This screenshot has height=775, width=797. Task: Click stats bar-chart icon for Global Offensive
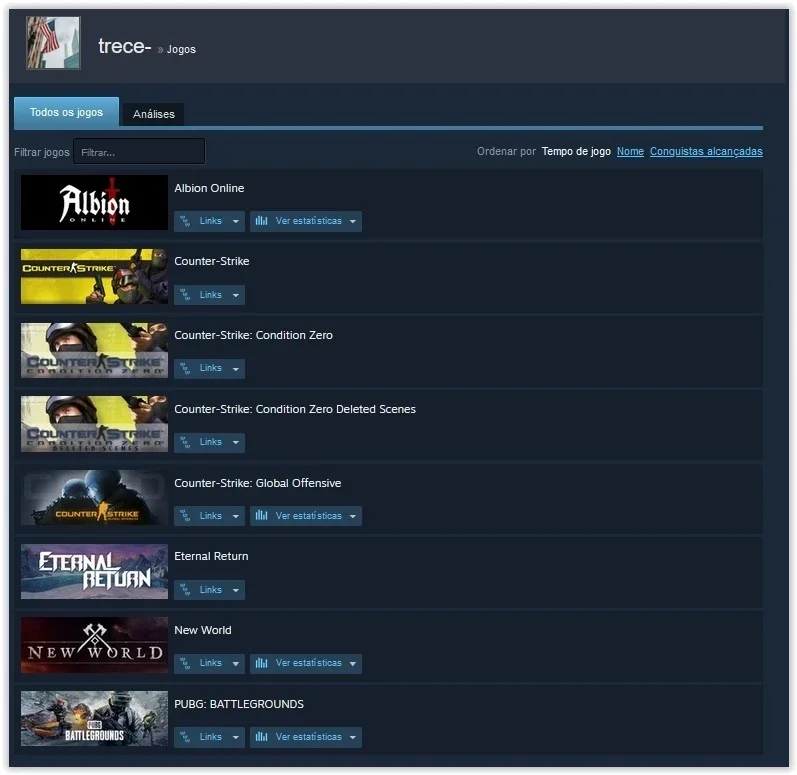[261, 516]
